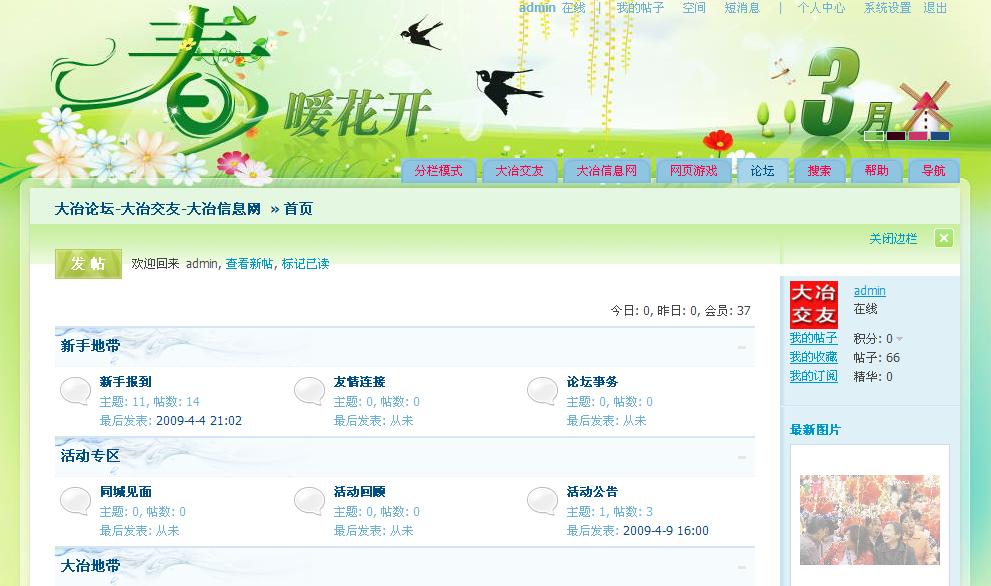Open the 论坛事务 forum title
The width and height of the screenshot is (991, 586).
point(592,382)
